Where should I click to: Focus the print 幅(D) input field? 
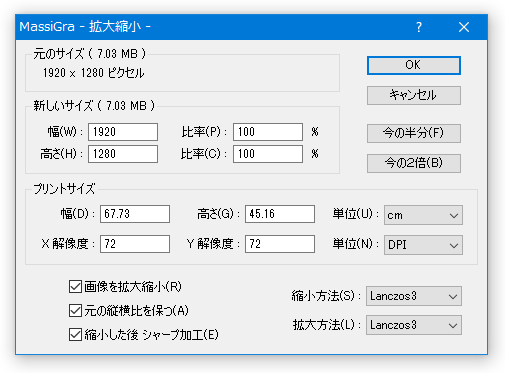(x=135, y=214)
